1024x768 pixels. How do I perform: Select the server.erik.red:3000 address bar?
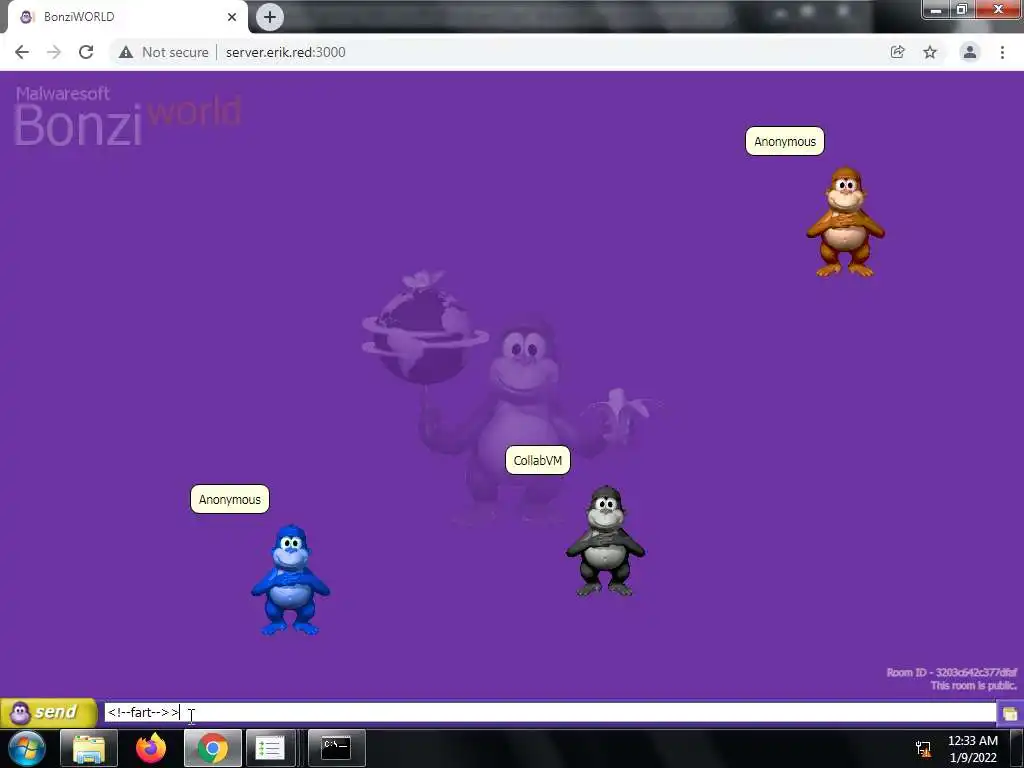[x=285, y=52]
